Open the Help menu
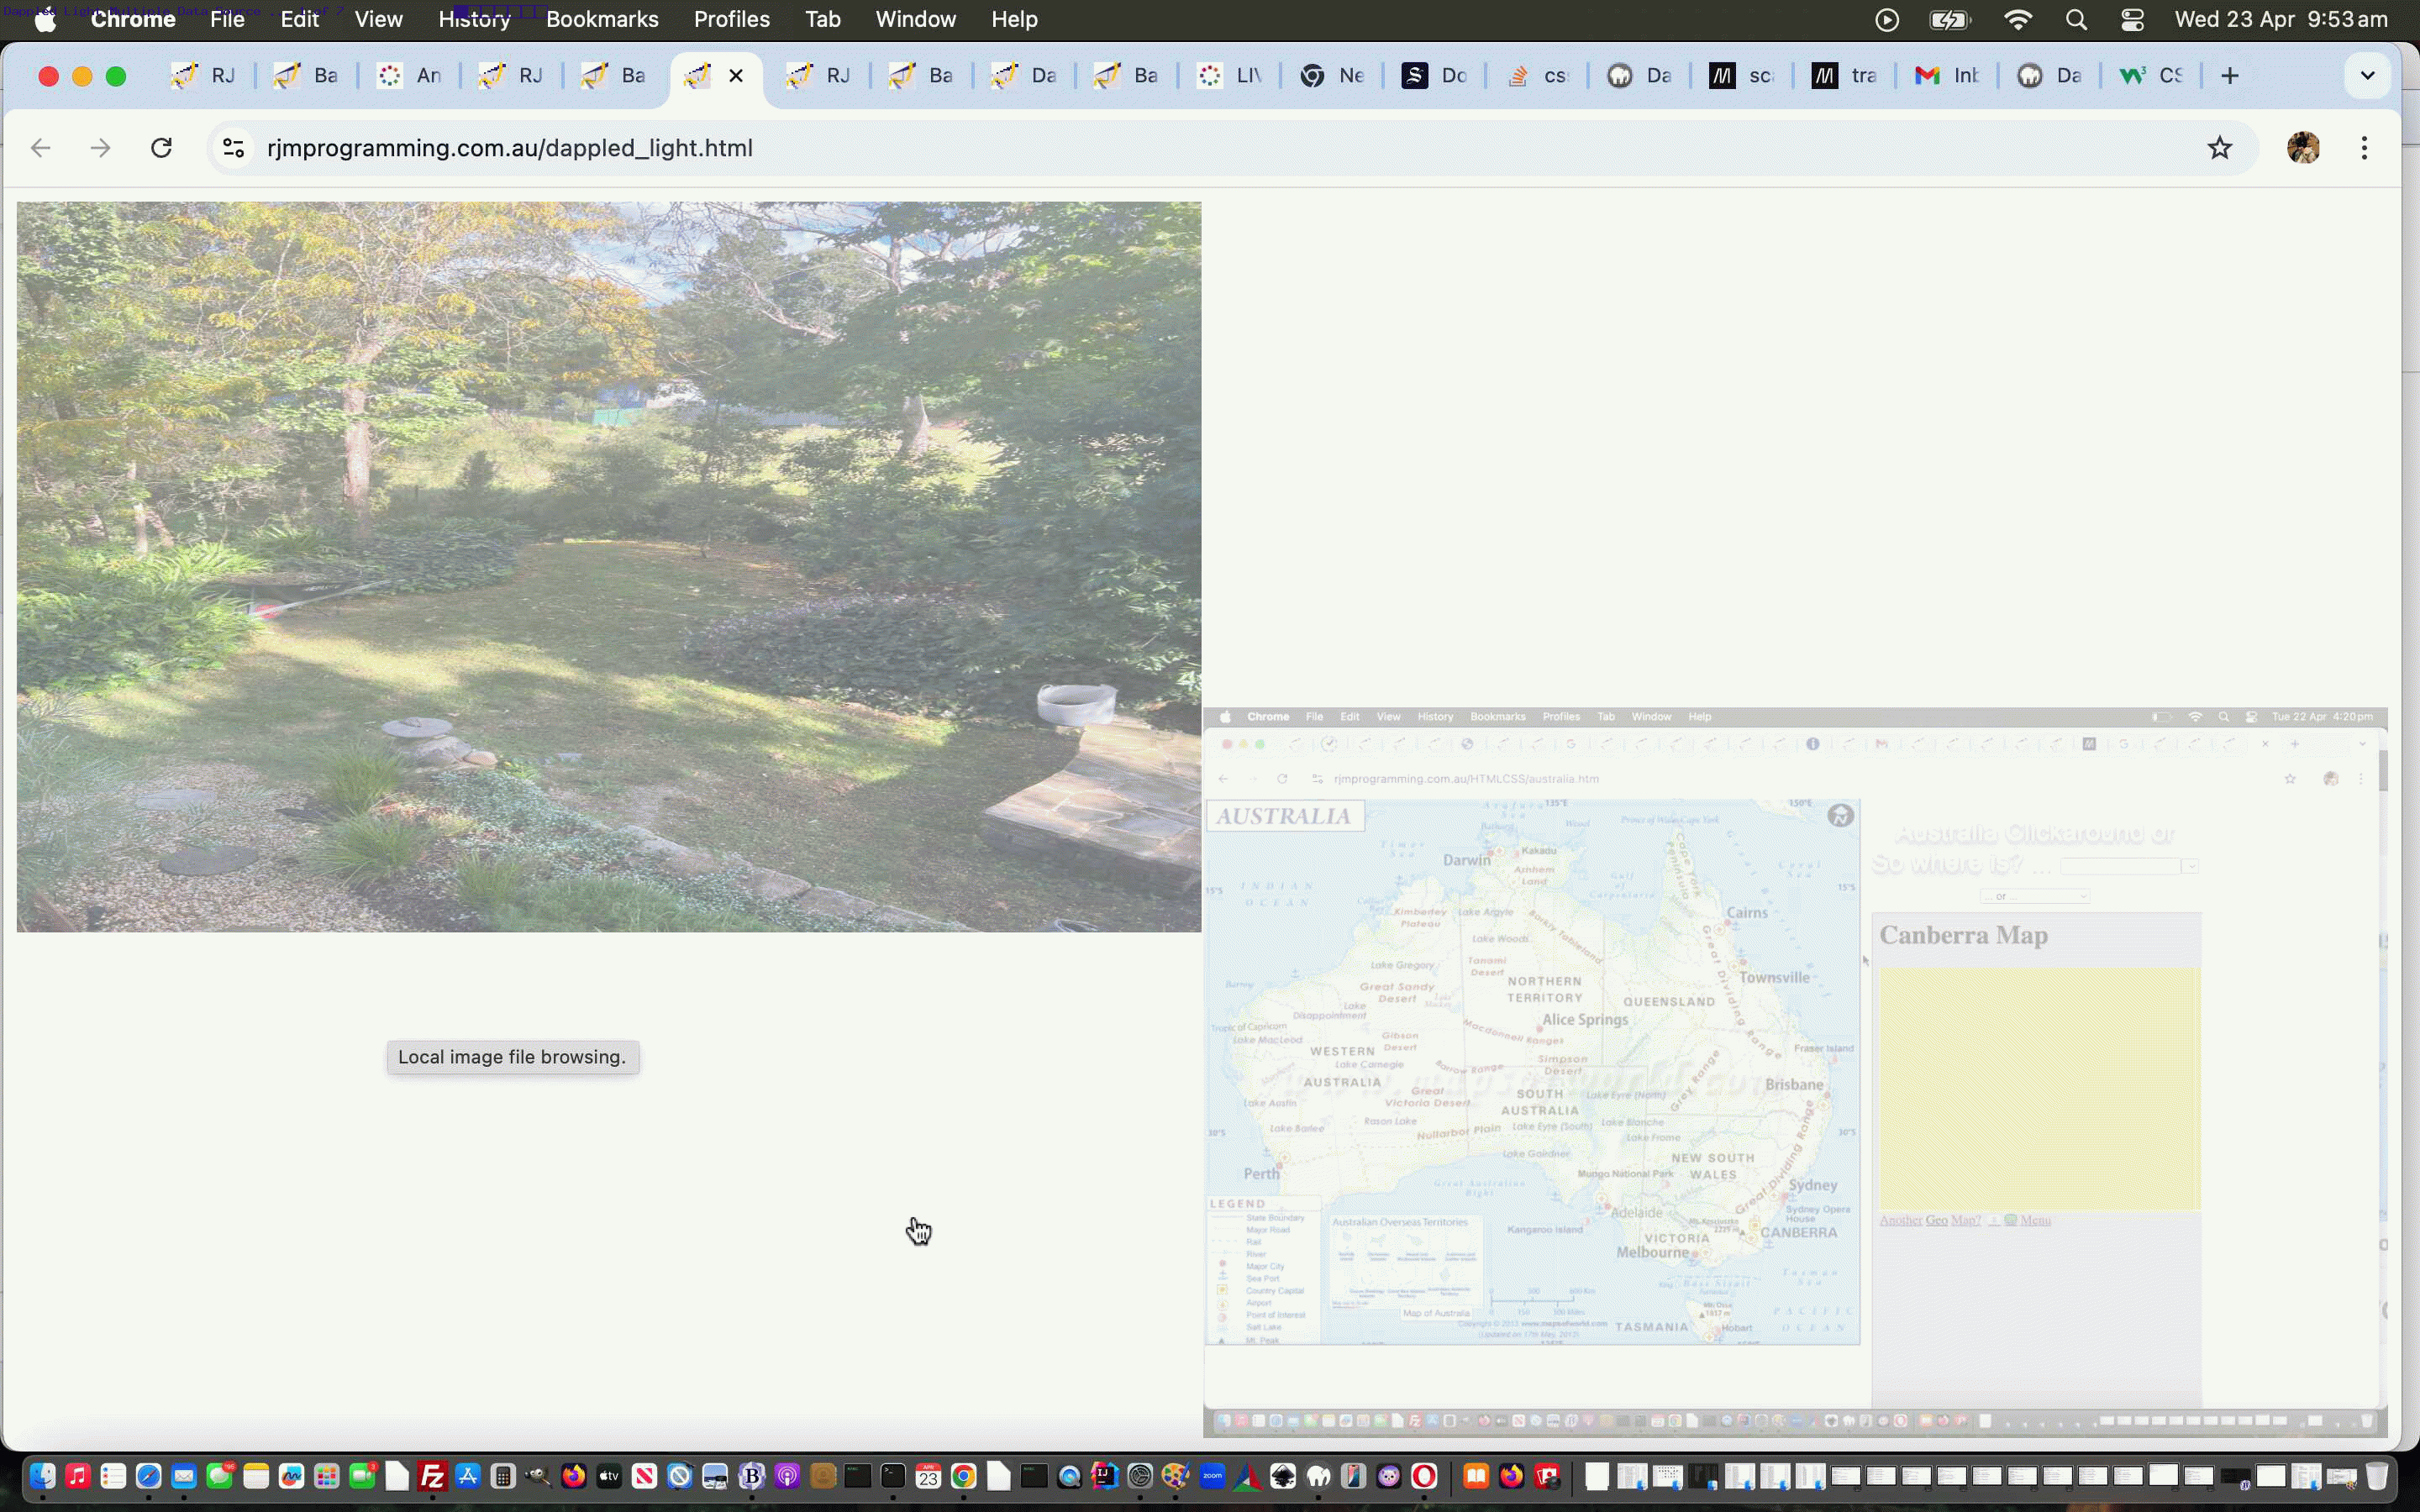This screenshot has width=2420, height=1512. [x=1014, y=19]
